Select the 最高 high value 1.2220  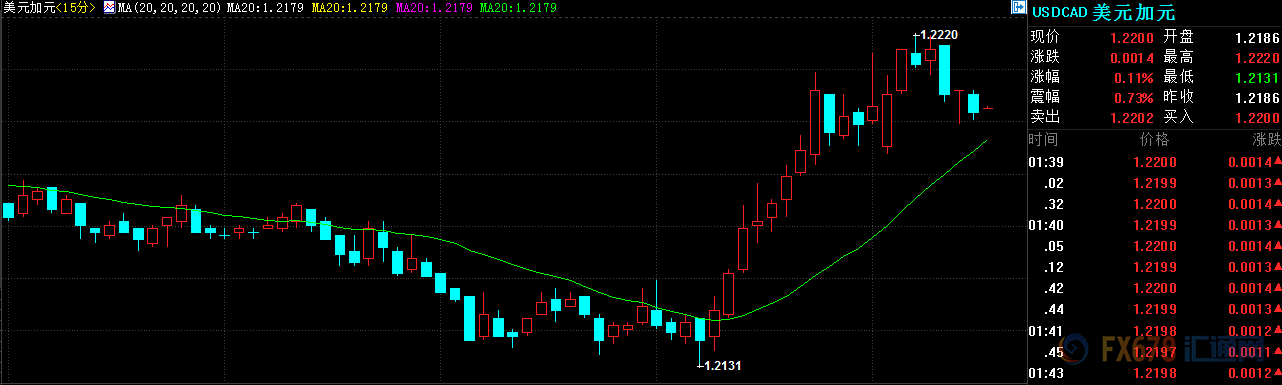pyautogui.click(x=1257, y=58)
